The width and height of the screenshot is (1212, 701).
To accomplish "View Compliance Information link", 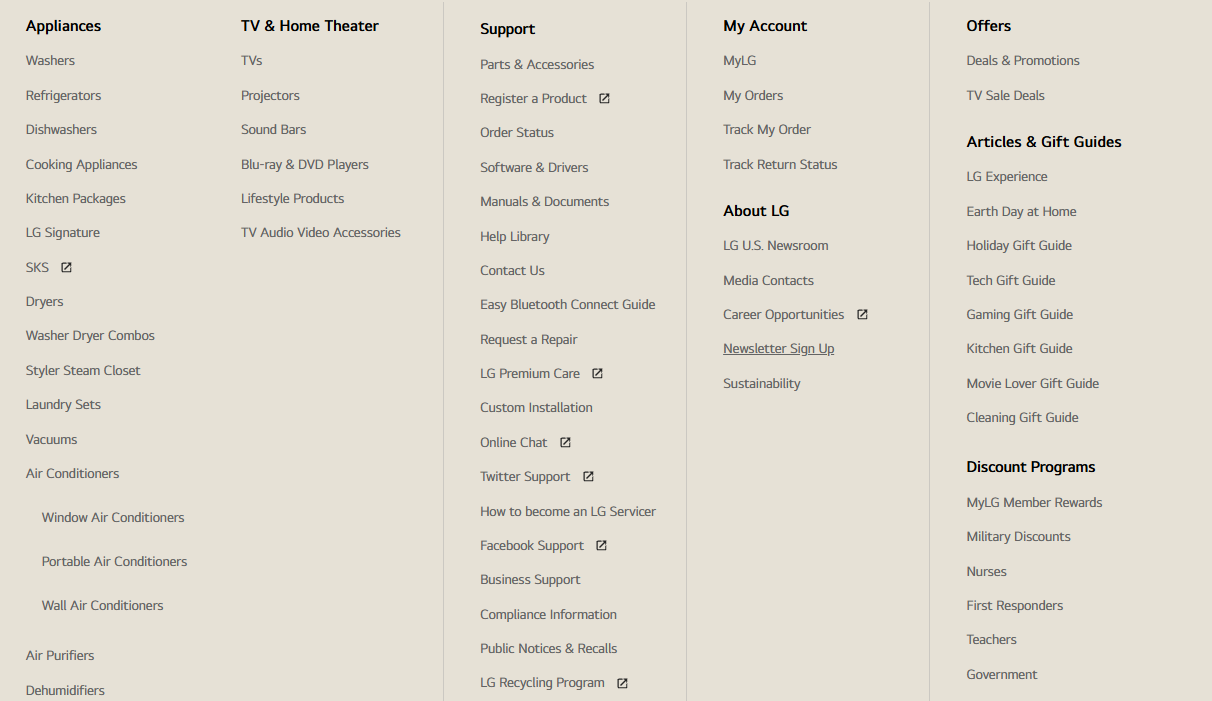I will coord(548,615).
